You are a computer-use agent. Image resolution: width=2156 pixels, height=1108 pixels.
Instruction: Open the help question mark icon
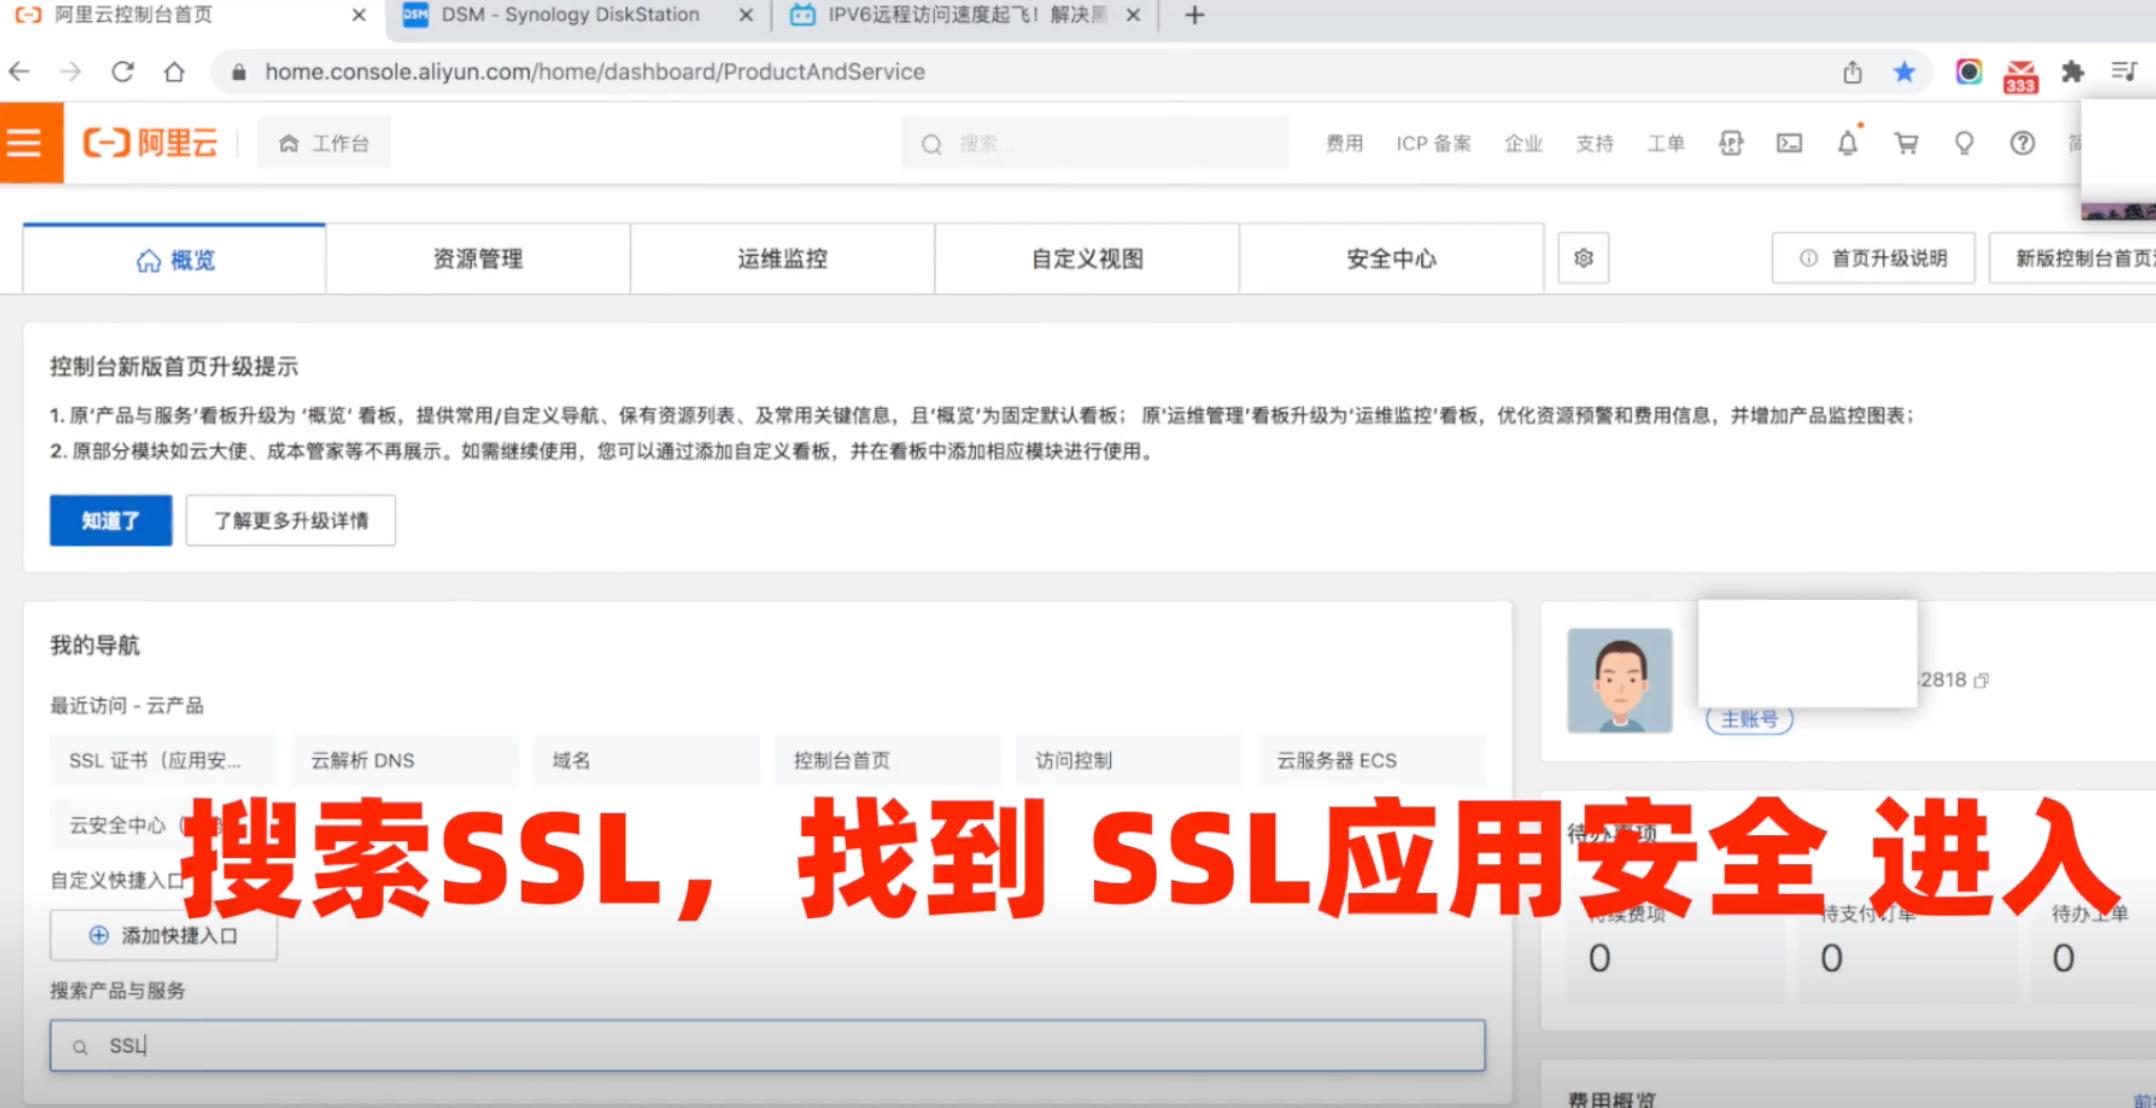point(2022,143)
